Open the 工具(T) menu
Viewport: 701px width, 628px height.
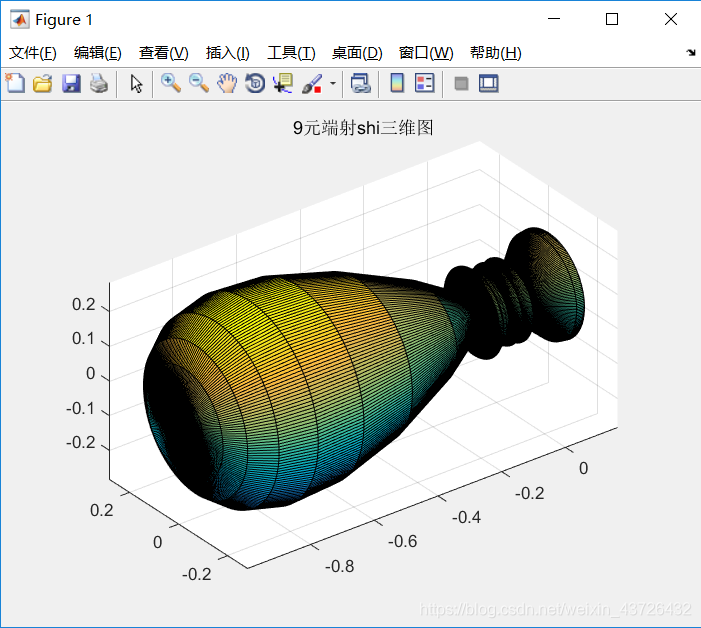(291, 53)
